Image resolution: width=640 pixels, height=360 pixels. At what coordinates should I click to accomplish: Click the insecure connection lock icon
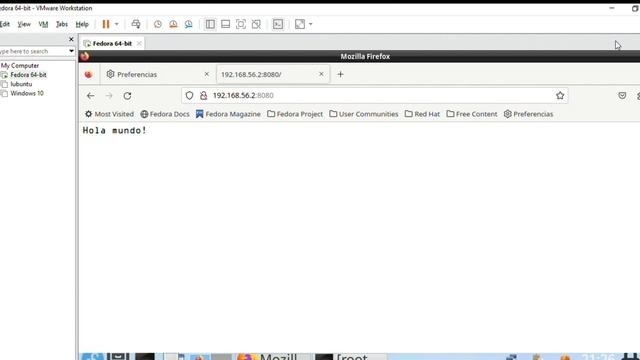204,96
